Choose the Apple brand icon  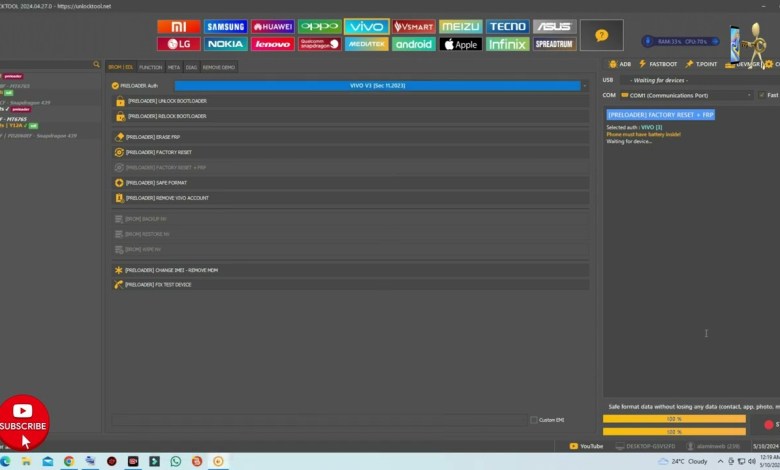coord(460,44)
